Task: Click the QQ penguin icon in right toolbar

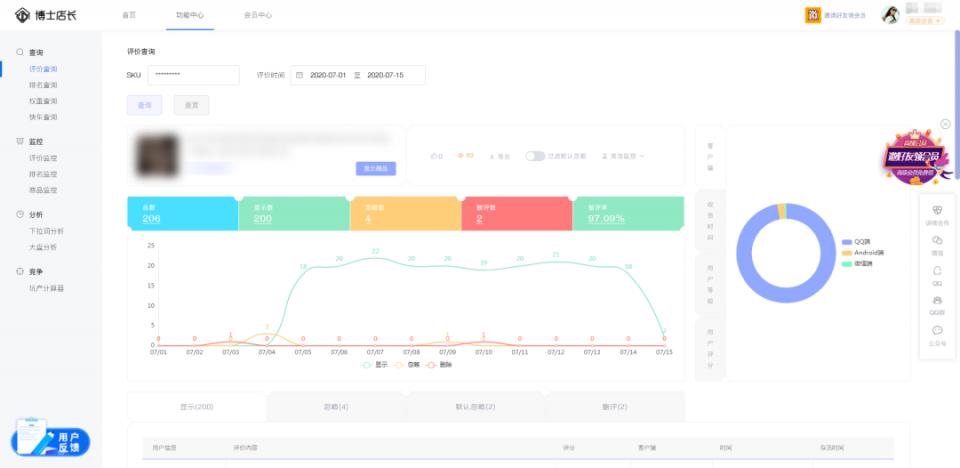Action: click(937, 270)
